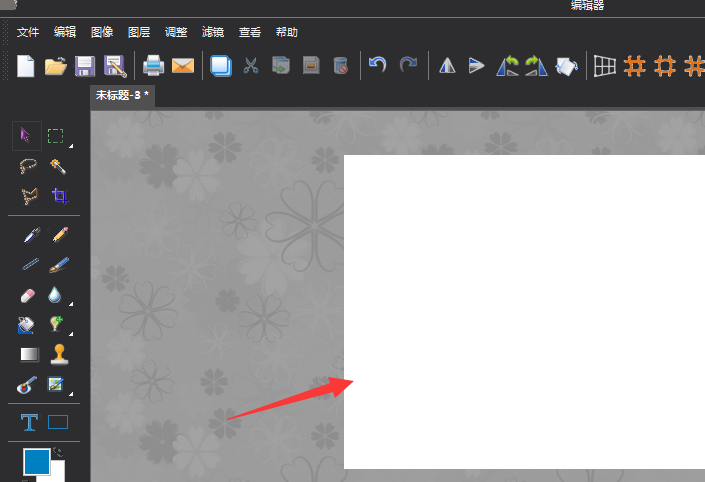705x482 pixels.
Task: Click the grayed delete trash icon
Action: 341,66
